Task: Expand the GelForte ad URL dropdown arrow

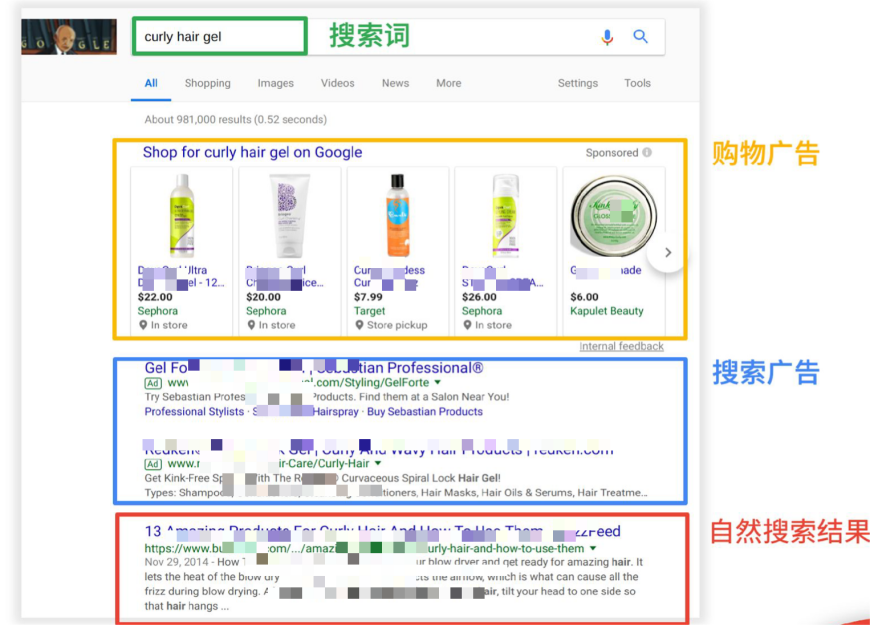Action: (438, 383)
